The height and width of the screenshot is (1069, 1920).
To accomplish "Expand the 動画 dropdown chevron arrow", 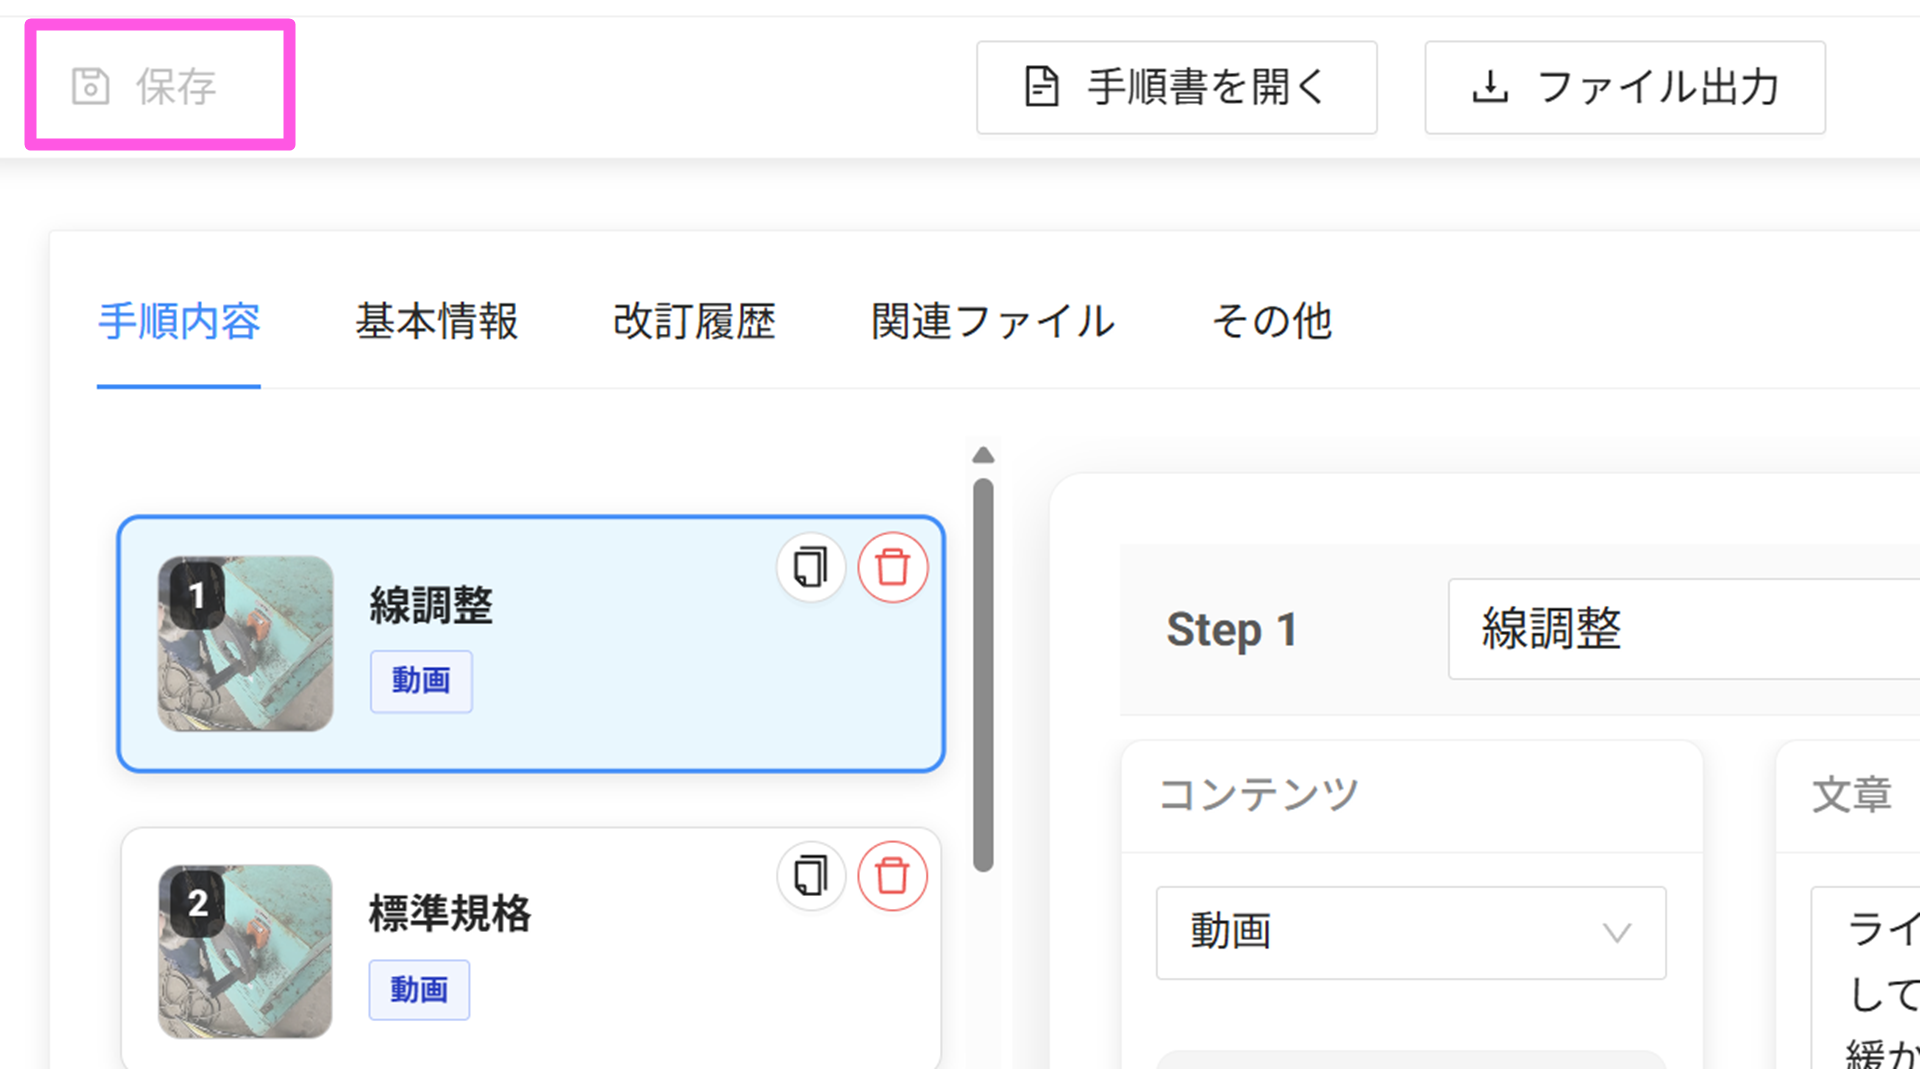I will pos(1617,933).
